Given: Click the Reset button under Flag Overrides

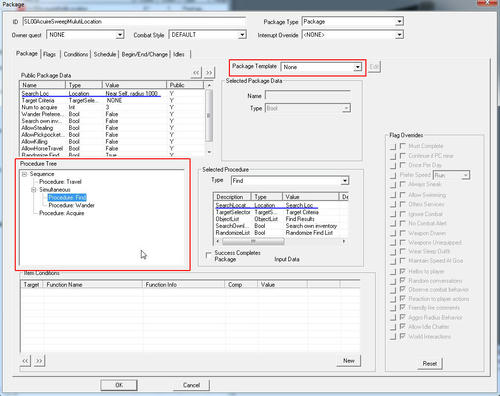Looking at the screenshot, I should coord(430,363).
